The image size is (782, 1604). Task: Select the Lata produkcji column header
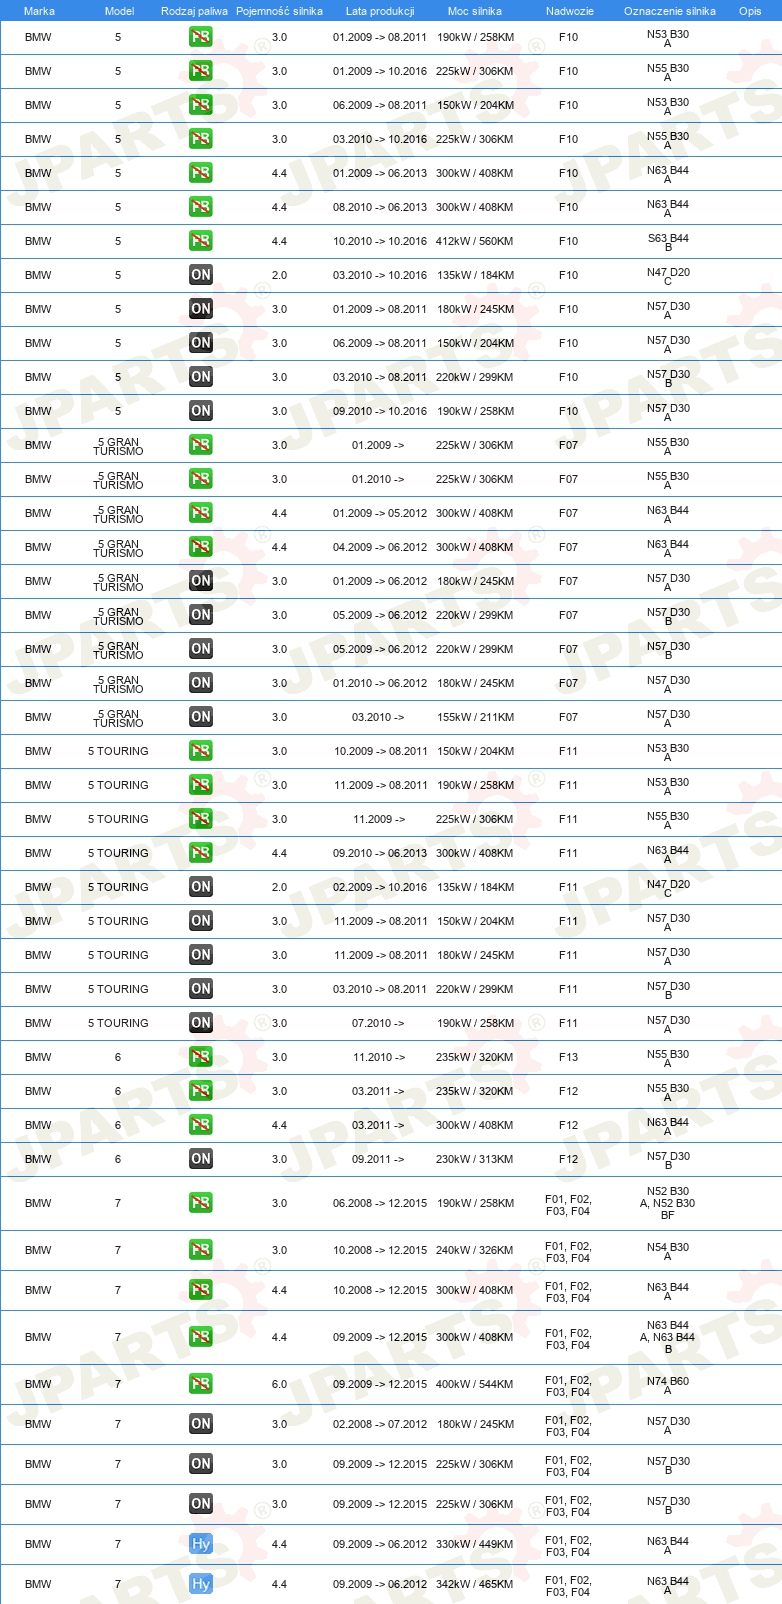[x=380, y=11]
